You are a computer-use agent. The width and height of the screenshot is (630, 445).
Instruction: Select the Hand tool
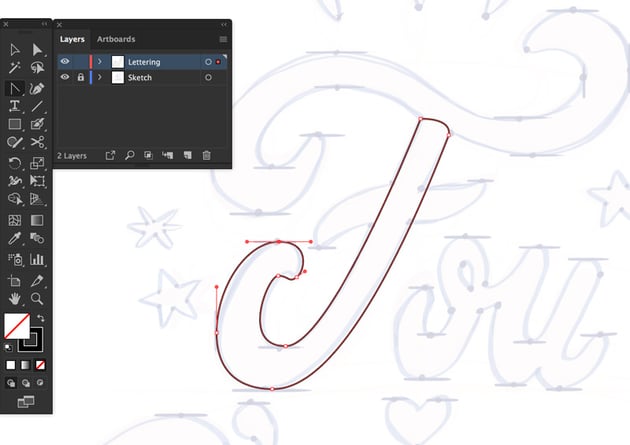(x=14, y=298)
